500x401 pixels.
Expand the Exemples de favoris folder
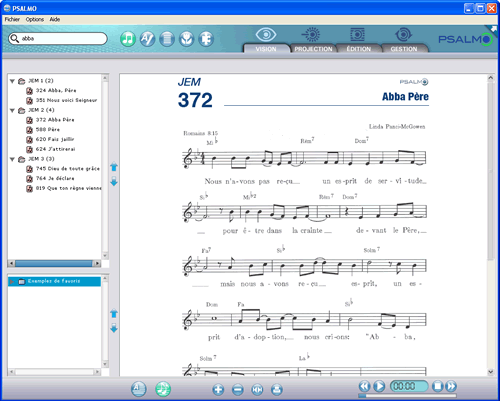pyautogui.click(x=12, y=282)
